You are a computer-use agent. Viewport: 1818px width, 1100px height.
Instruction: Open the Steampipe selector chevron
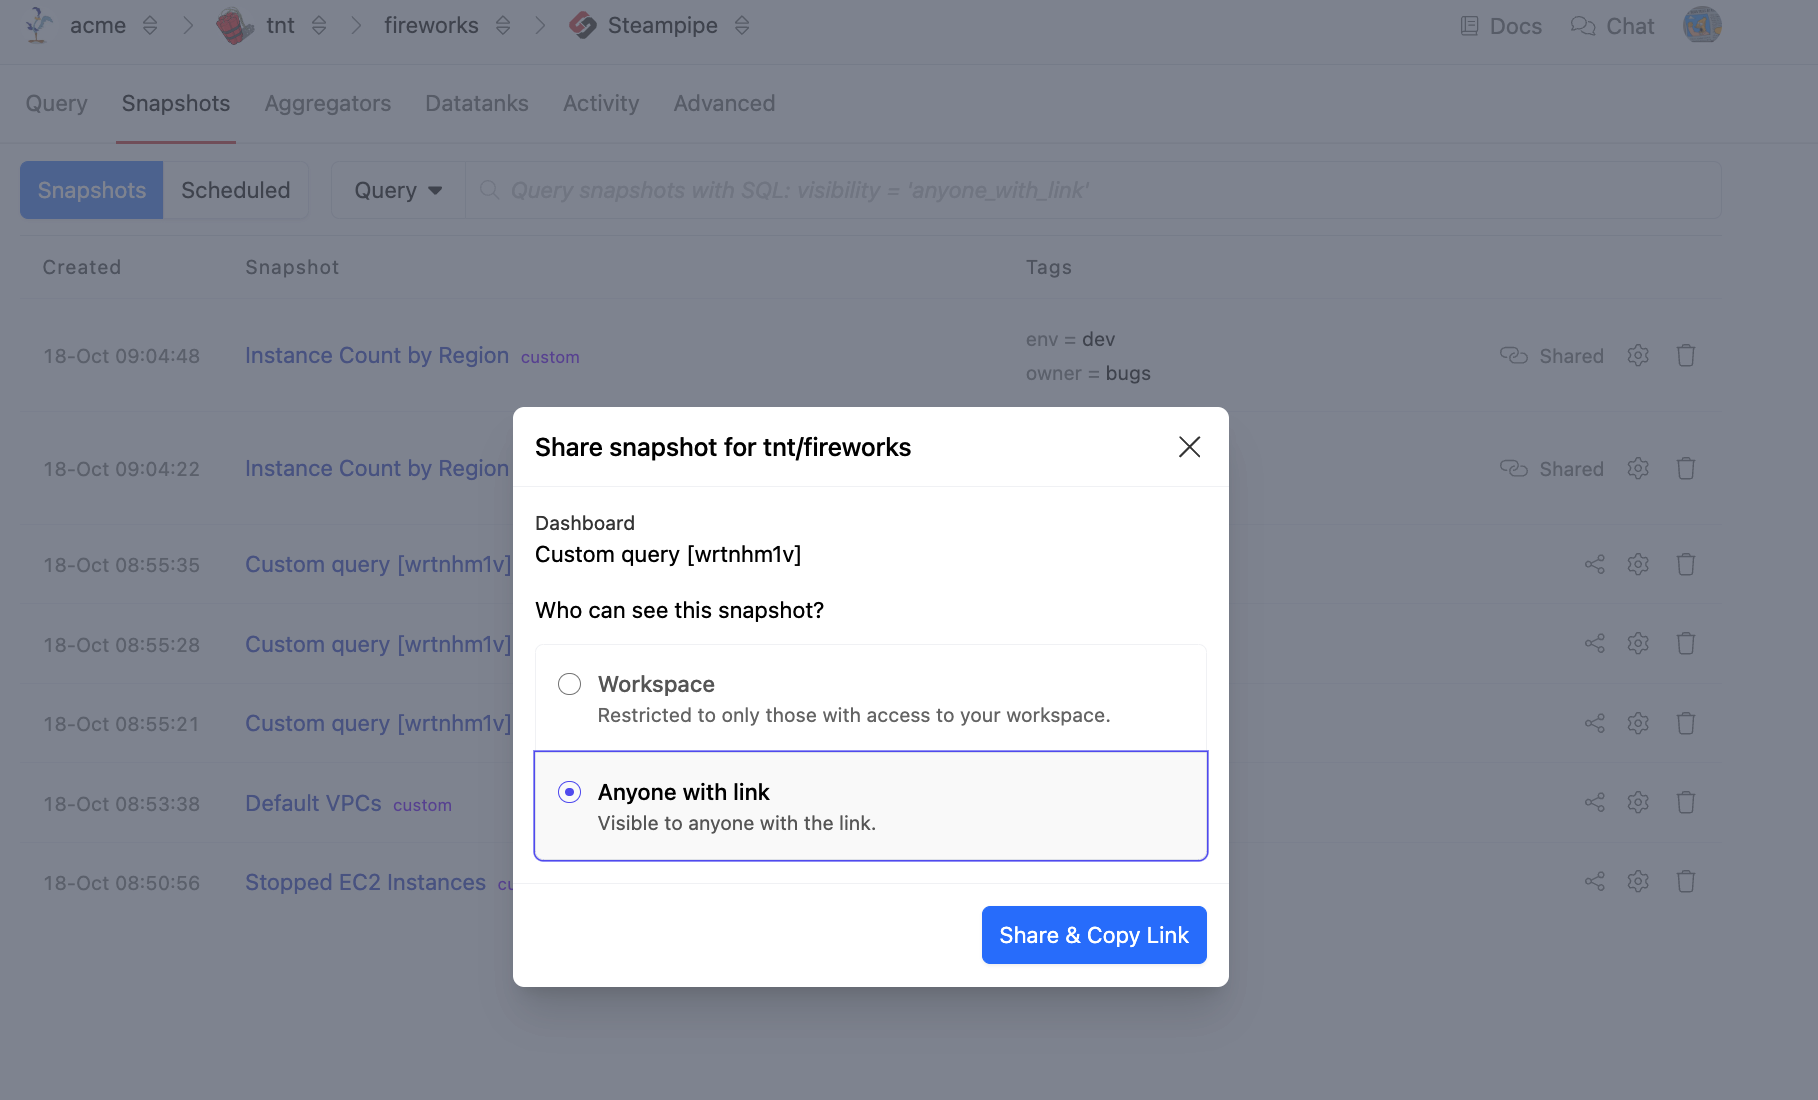tap(742, 26)
